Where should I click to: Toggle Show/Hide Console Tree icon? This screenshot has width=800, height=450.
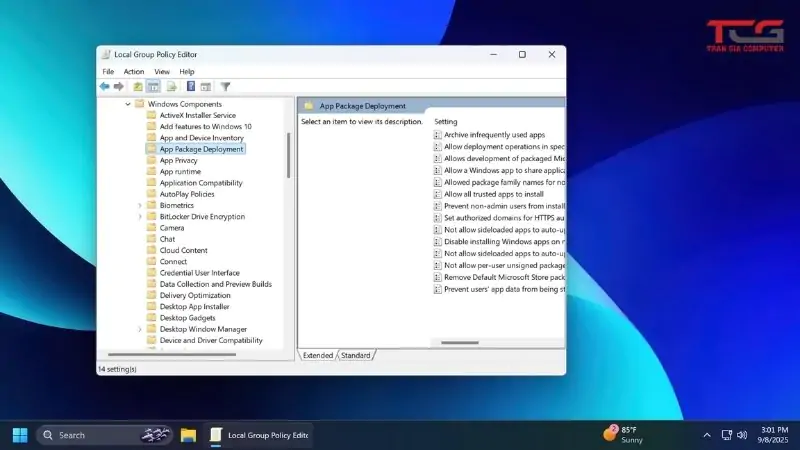(x=153, y=87)
